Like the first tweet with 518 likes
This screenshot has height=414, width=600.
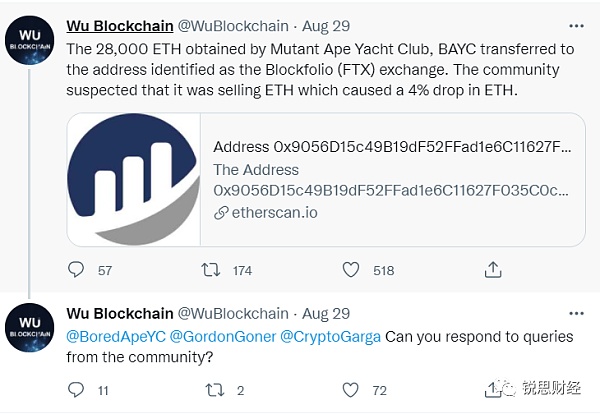pos(350,270)
